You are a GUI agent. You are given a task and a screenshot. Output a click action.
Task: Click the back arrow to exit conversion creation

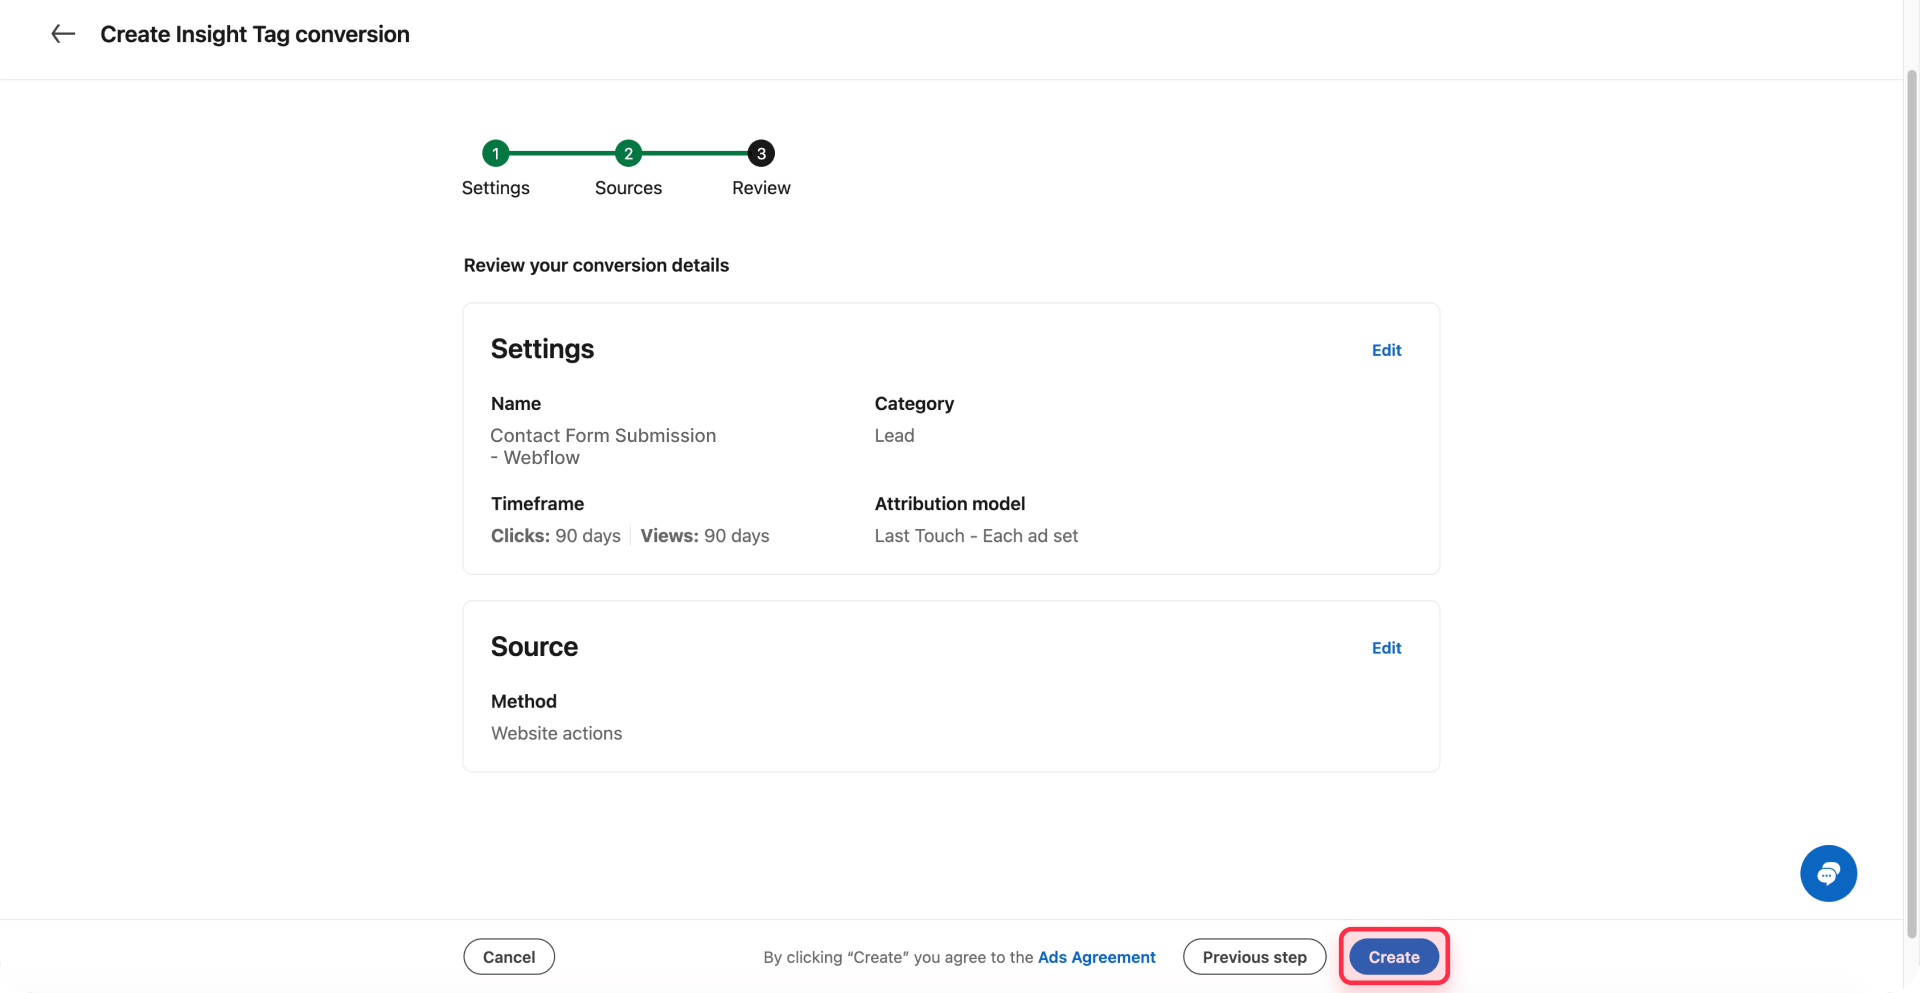click(62, 33)
